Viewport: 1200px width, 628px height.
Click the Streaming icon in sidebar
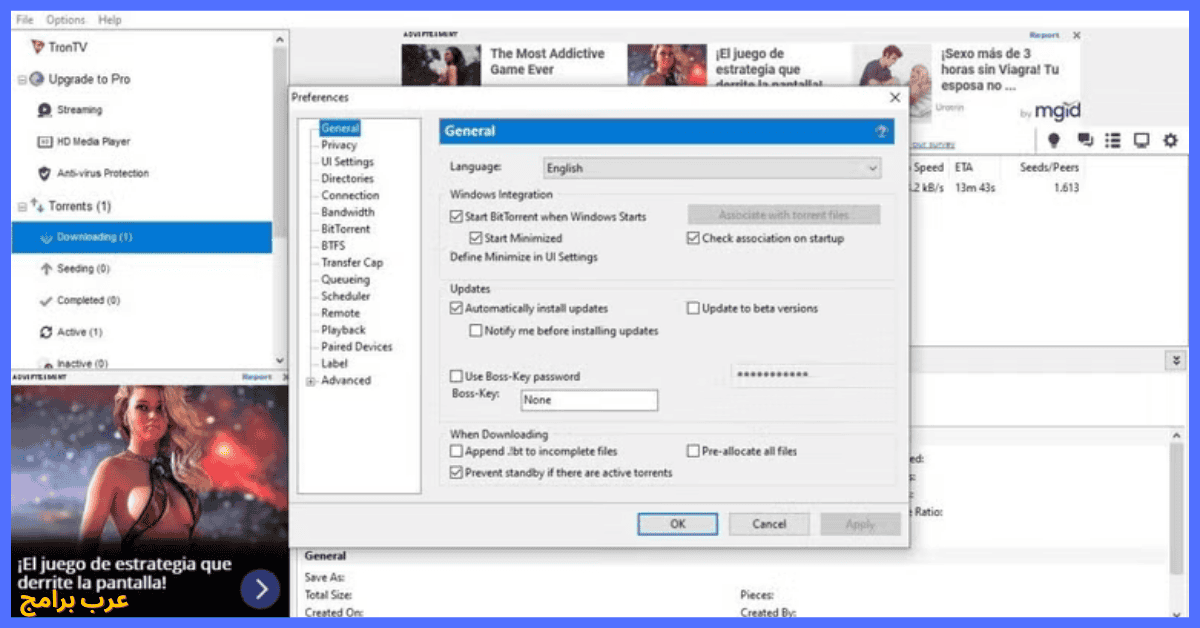click(44, 110)
